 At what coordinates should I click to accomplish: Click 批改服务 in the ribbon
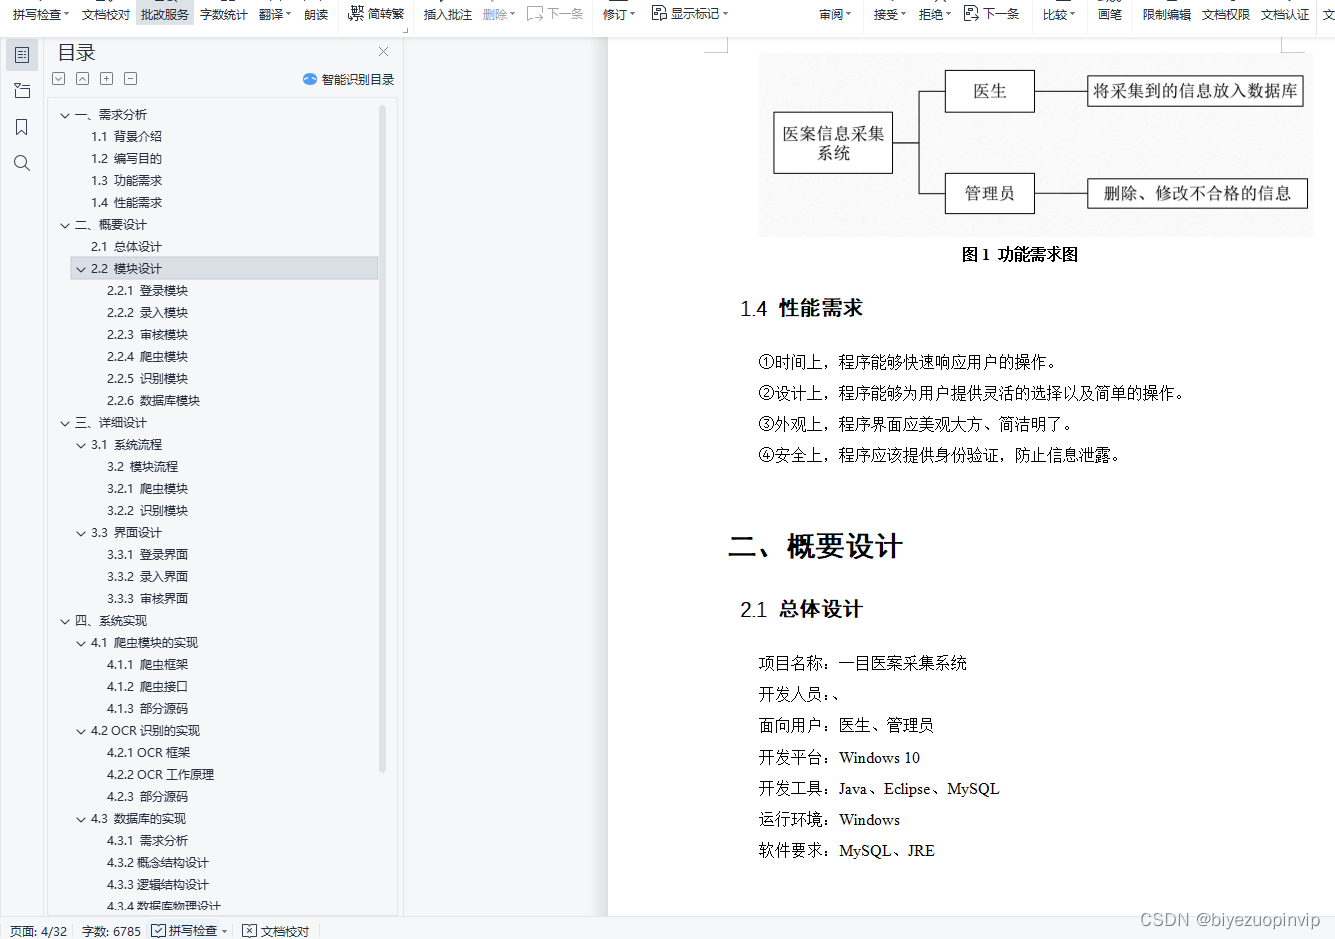165,14
